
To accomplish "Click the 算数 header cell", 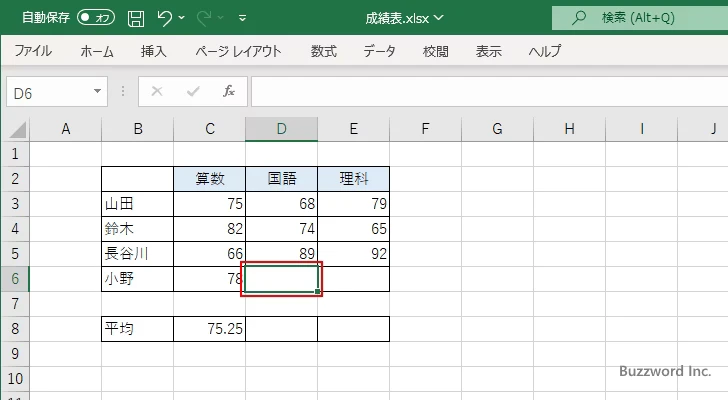I will pos(209,179).
